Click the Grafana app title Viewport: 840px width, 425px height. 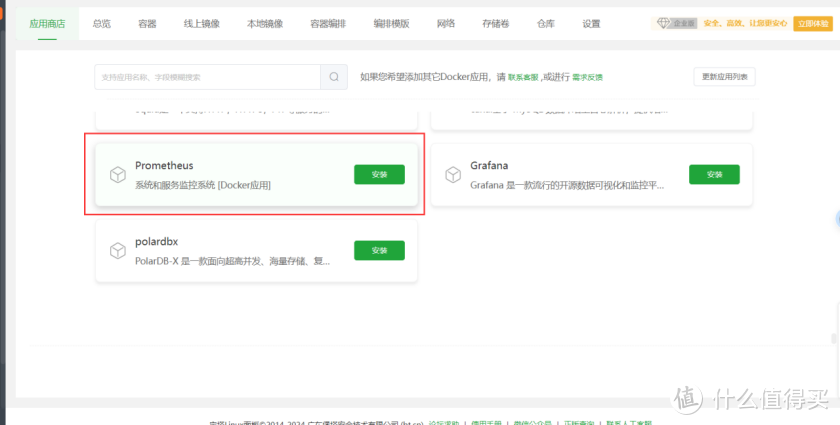tap(489, 166)
